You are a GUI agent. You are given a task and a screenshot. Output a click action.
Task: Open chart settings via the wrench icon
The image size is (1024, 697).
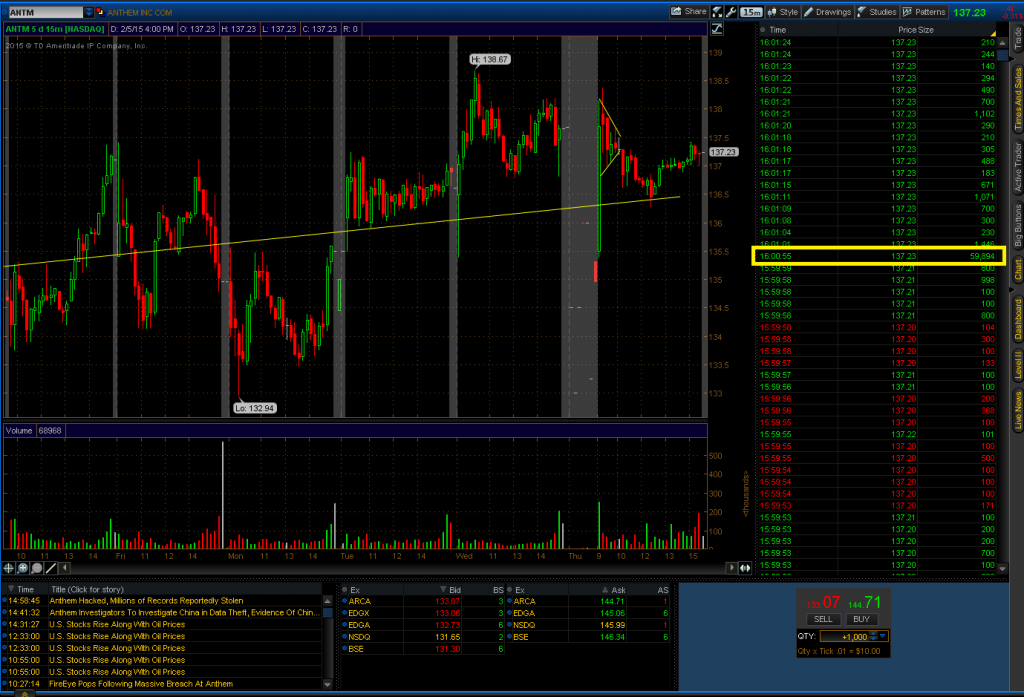click(731, 12)
